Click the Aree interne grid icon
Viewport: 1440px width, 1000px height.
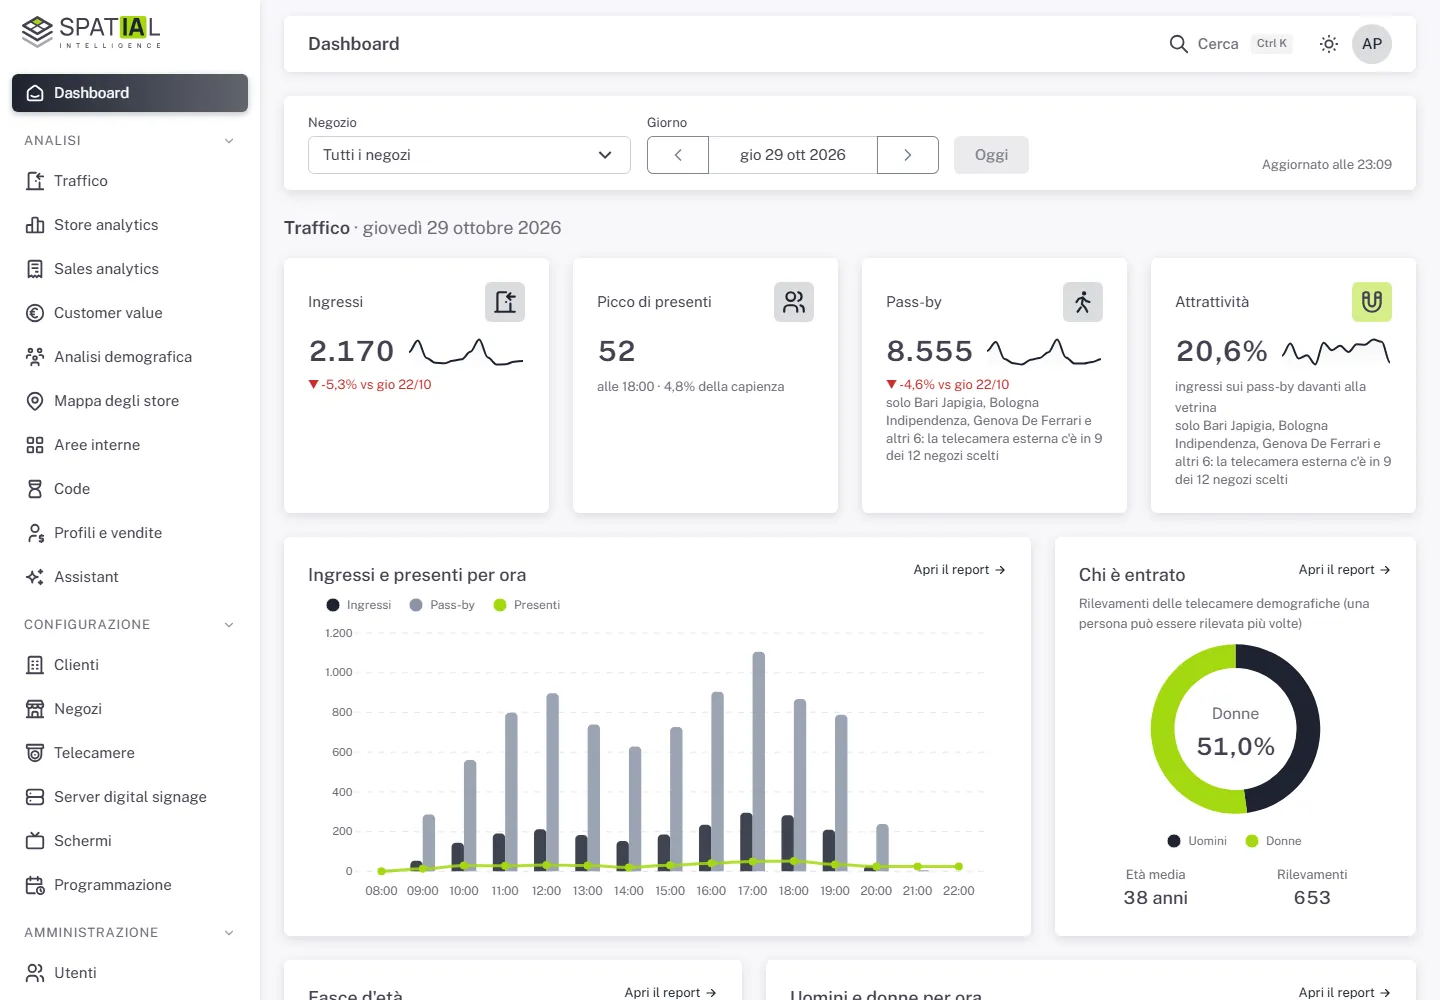(35, 445)
